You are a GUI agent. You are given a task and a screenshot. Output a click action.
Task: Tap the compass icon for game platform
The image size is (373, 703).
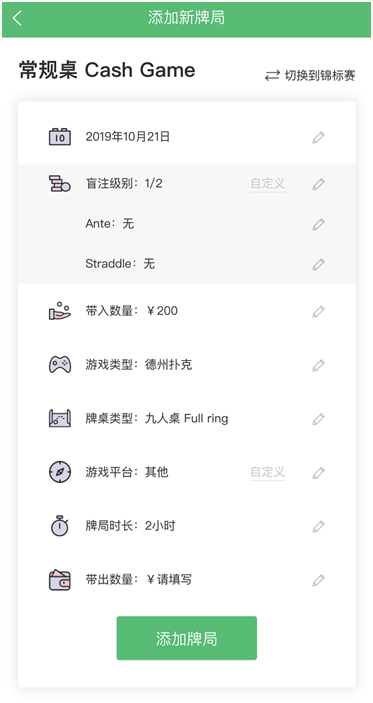pos(60,472)
